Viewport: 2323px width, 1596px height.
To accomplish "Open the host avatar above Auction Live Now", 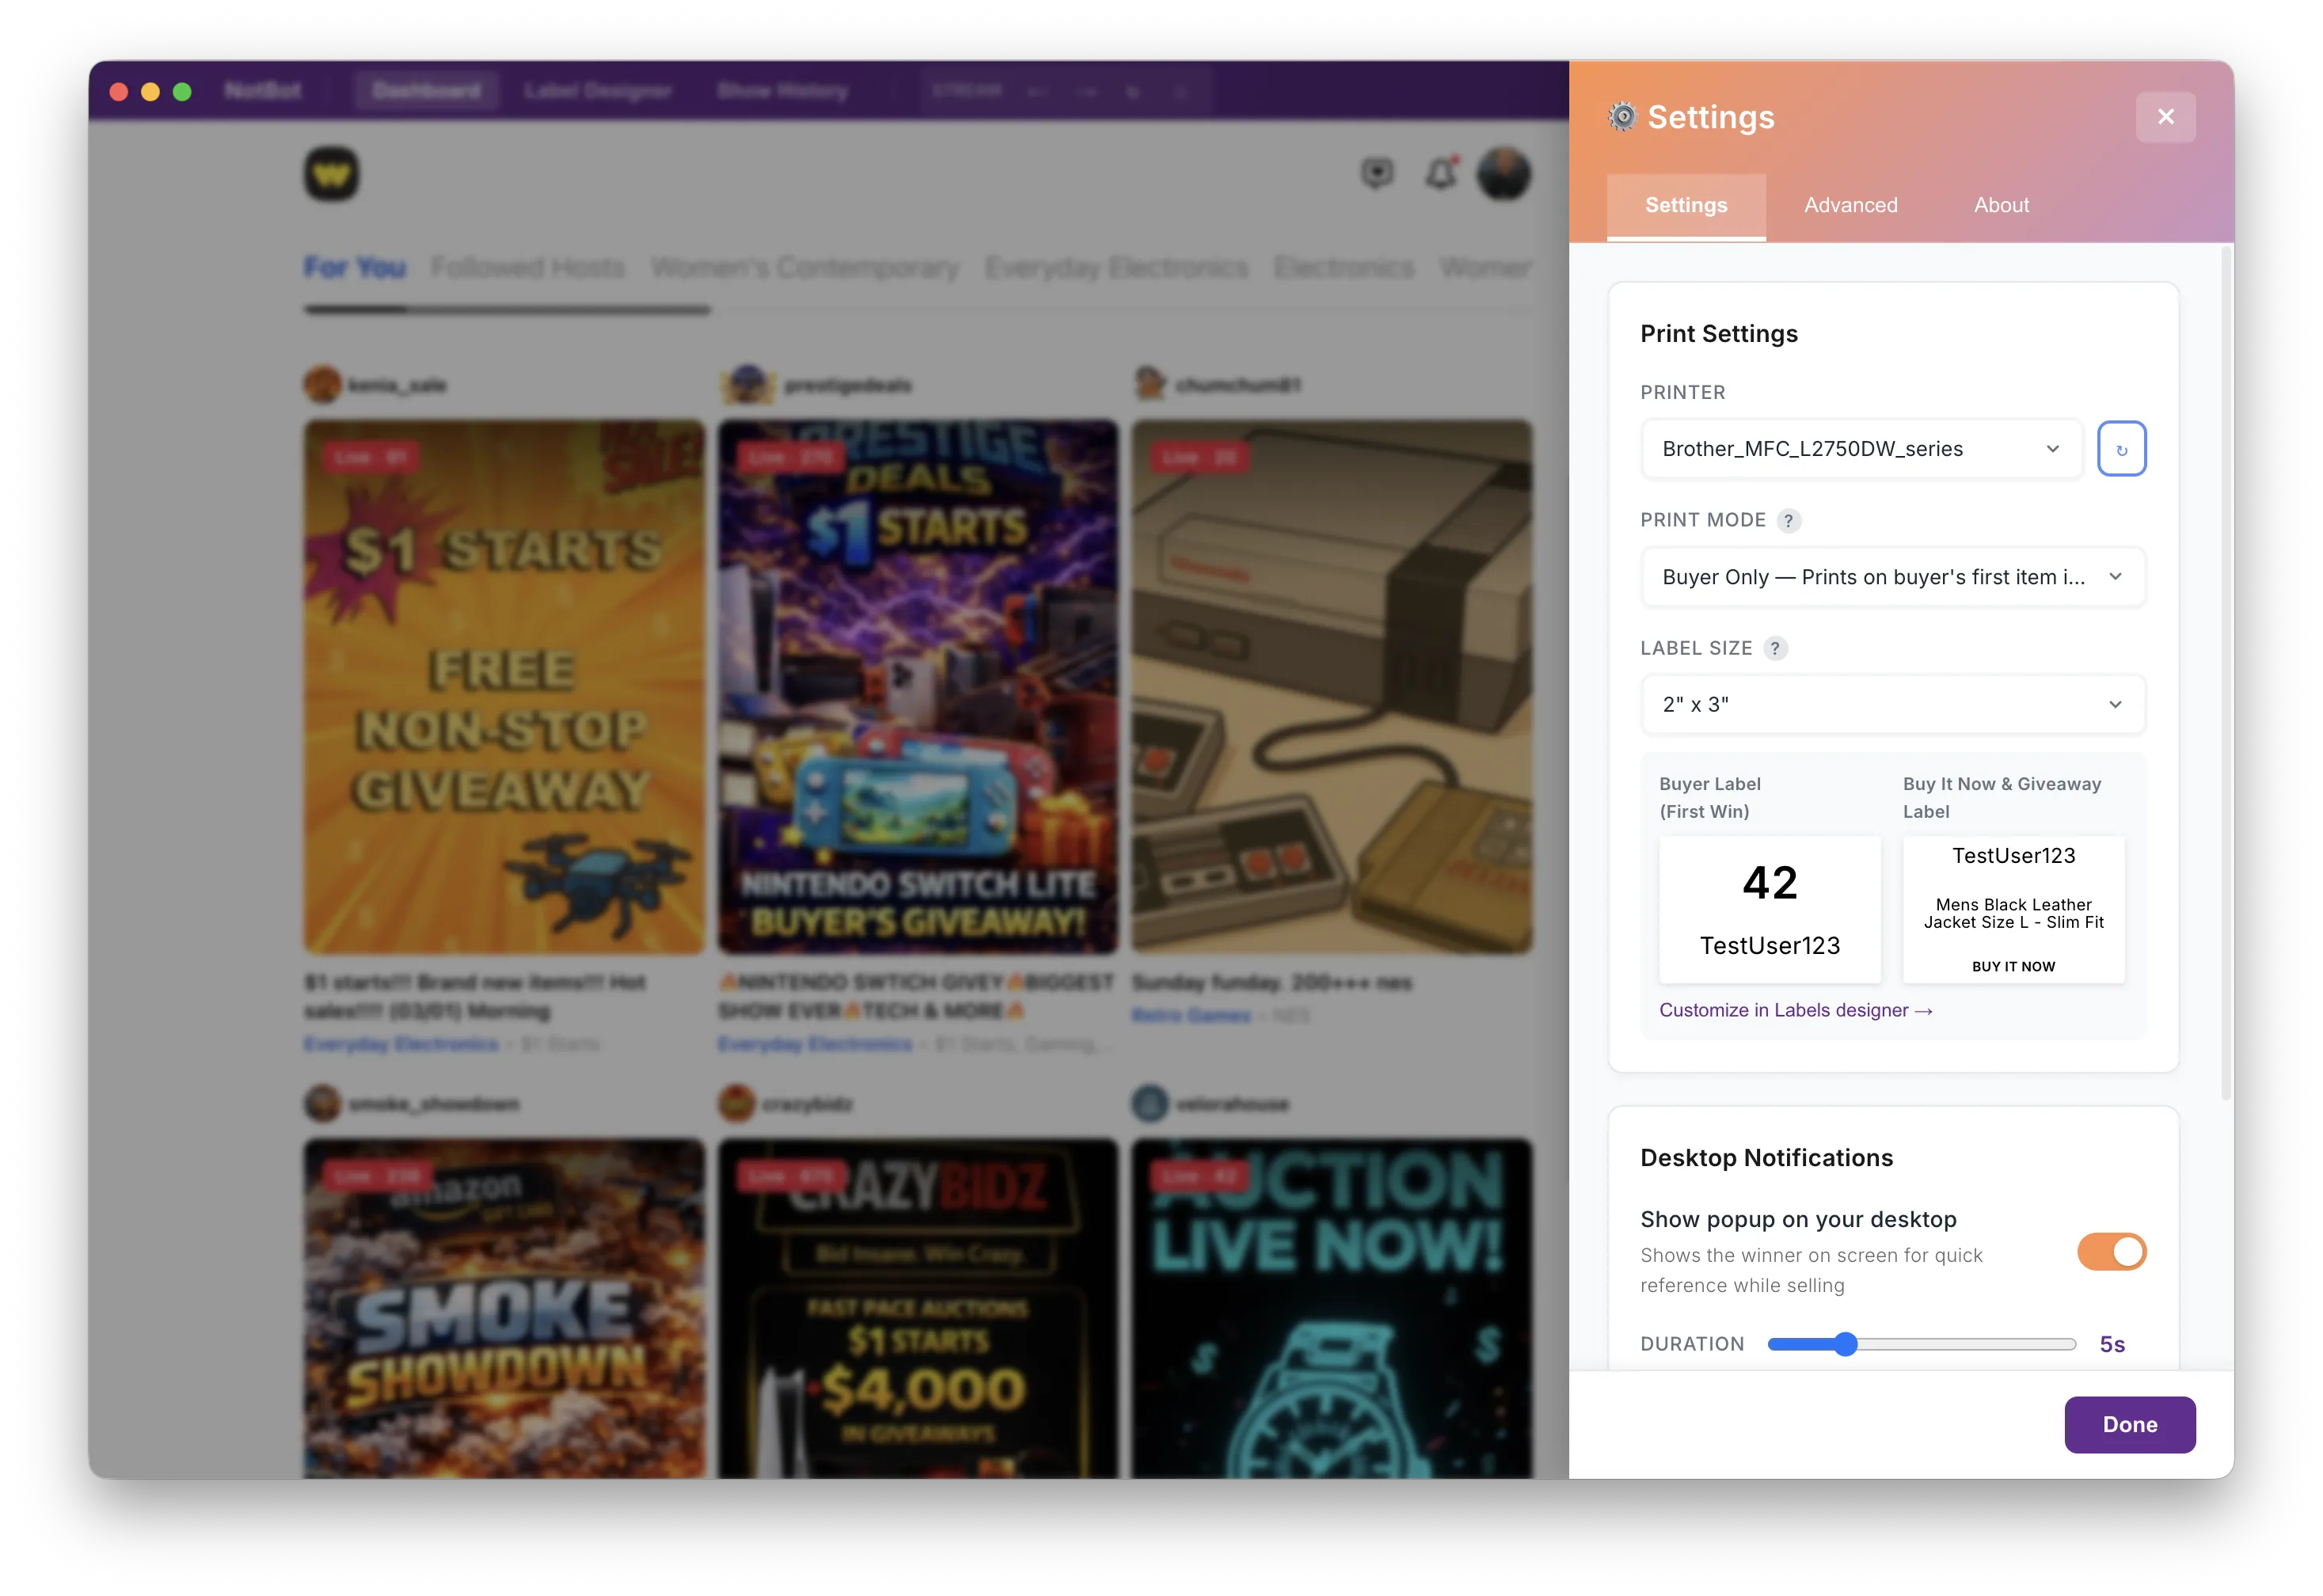I will tap(1151, 1104).
